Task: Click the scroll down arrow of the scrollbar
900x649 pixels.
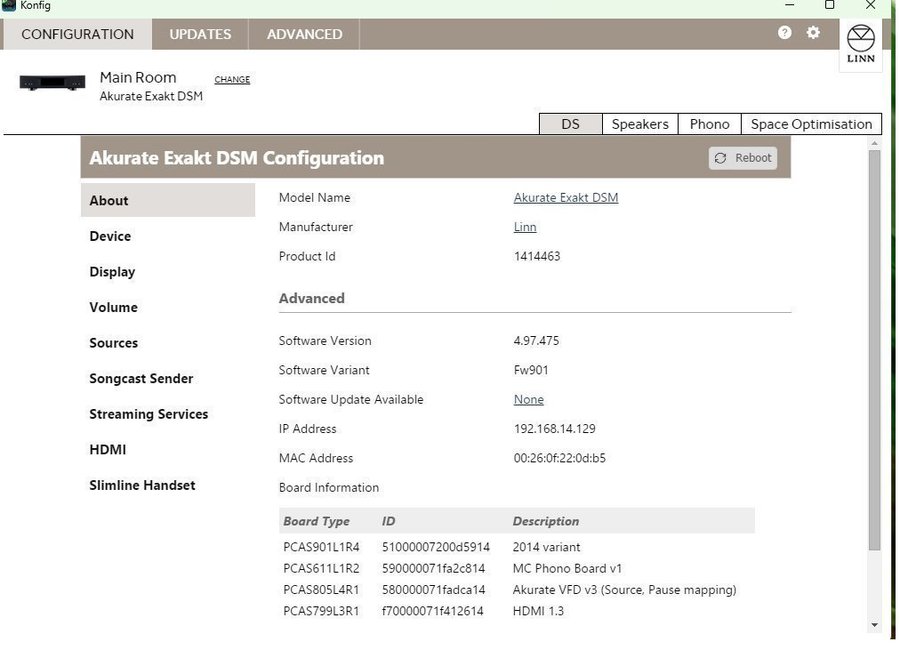Action: tap(874, 625)
